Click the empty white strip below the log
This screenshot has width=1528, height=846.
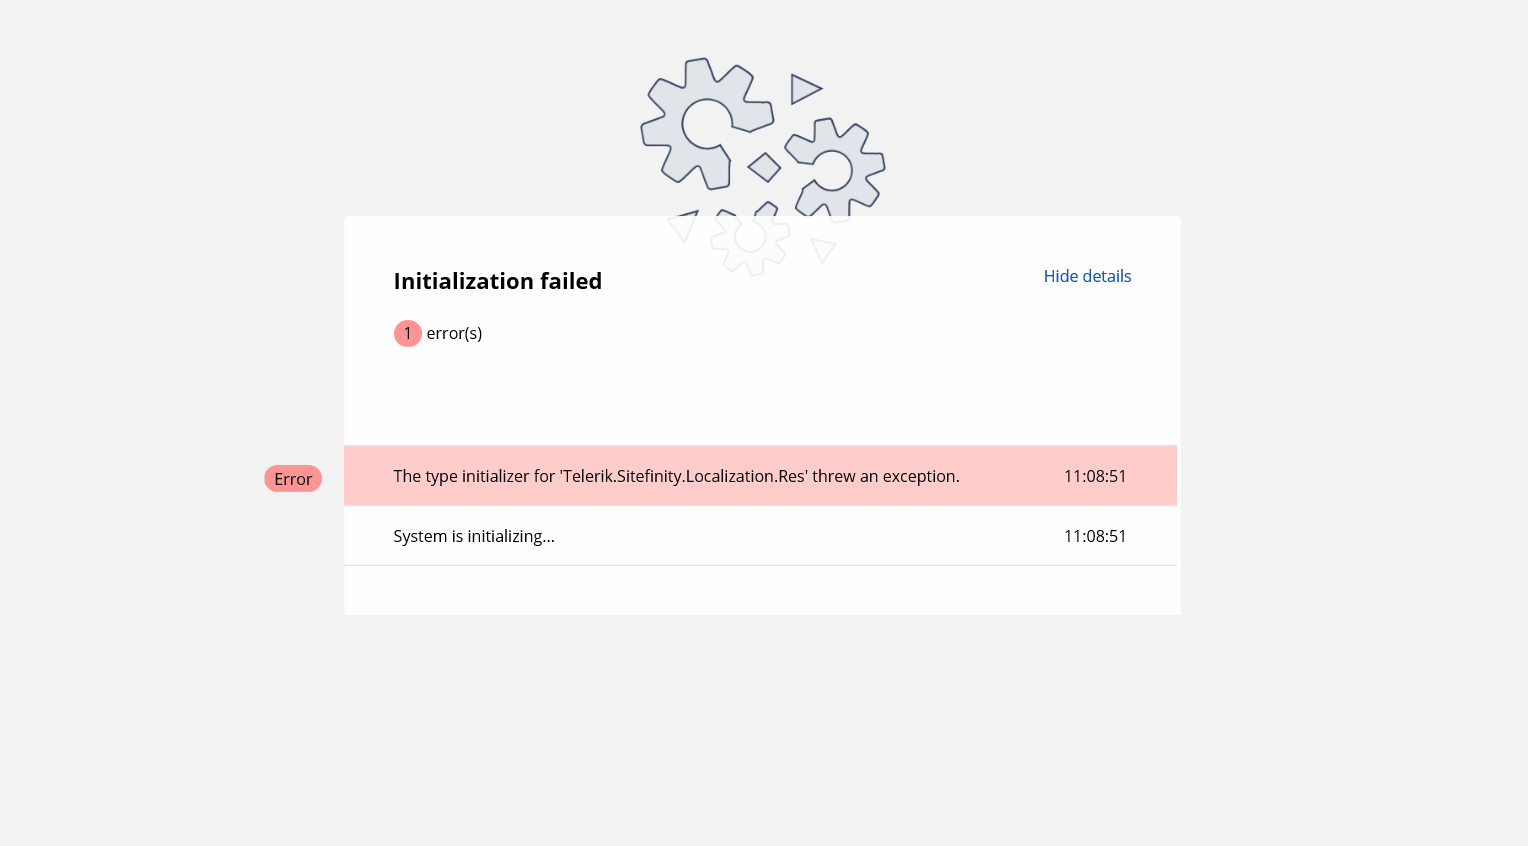tap(760, 590)
